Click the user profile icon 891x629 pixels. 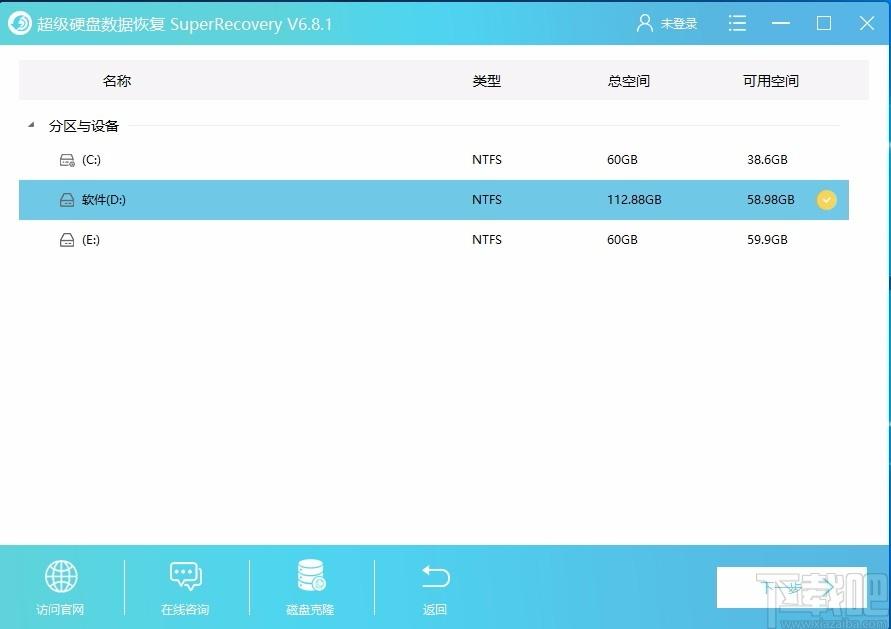pyautogui.click(x=644, y=23)
